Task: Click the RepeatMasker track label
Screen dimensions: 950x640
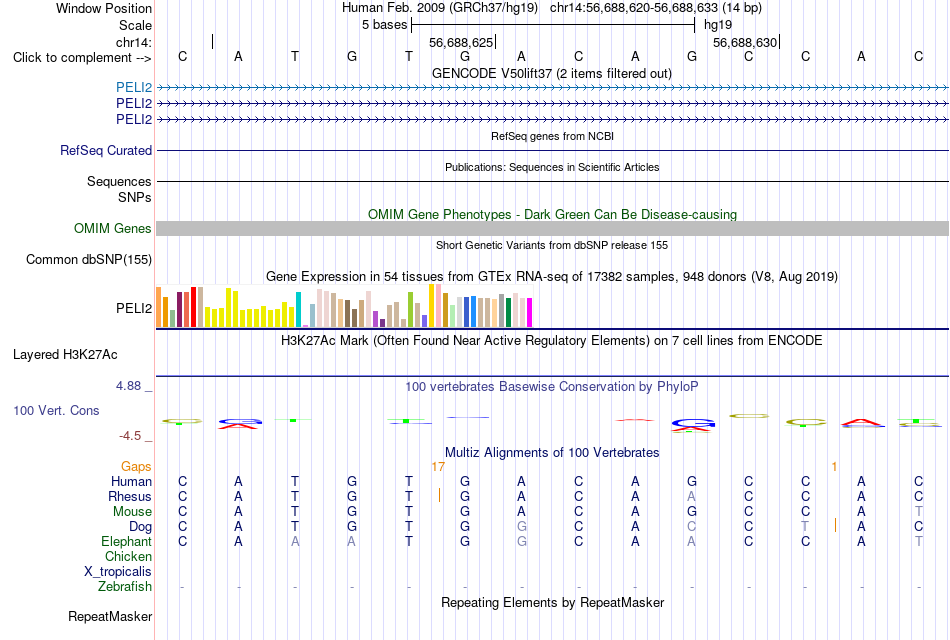Action: coord(110,616)
